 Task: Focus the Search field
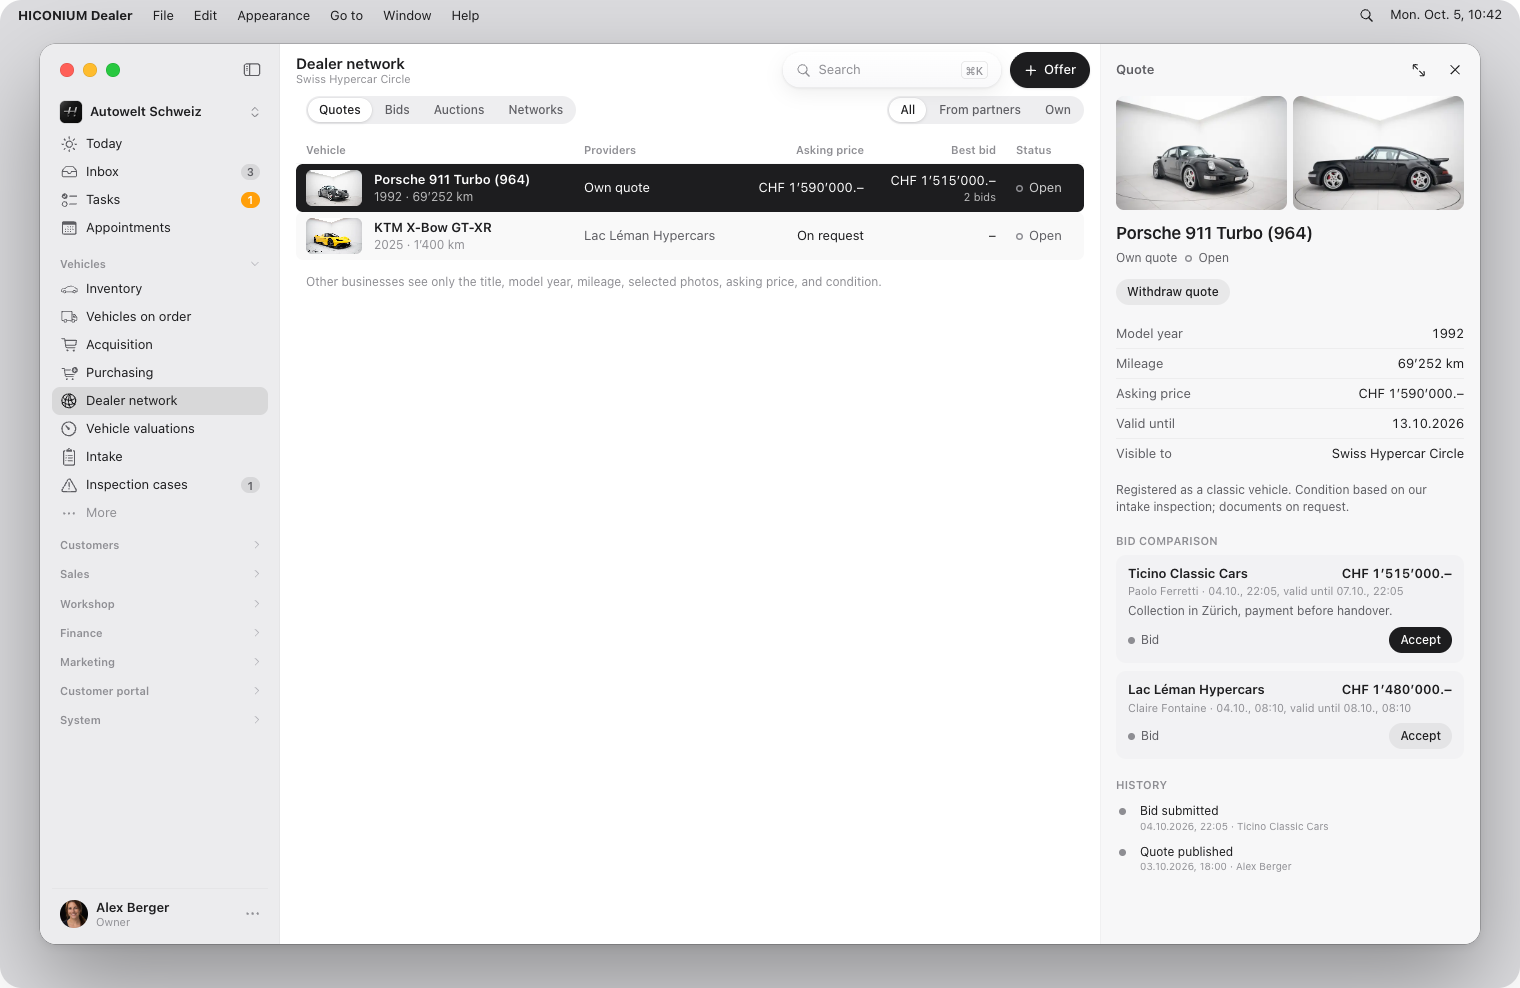pyautogui.click(x=892, y=70)
